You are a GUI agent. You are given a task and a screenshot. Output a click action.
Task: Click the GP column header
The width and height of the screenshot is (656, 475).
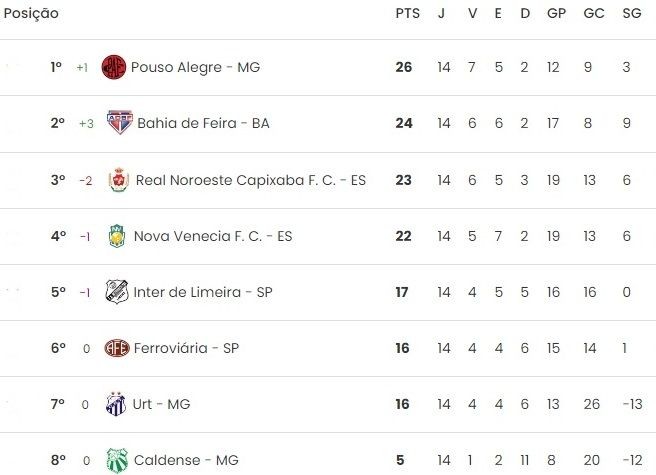click(x=556, y=13)
